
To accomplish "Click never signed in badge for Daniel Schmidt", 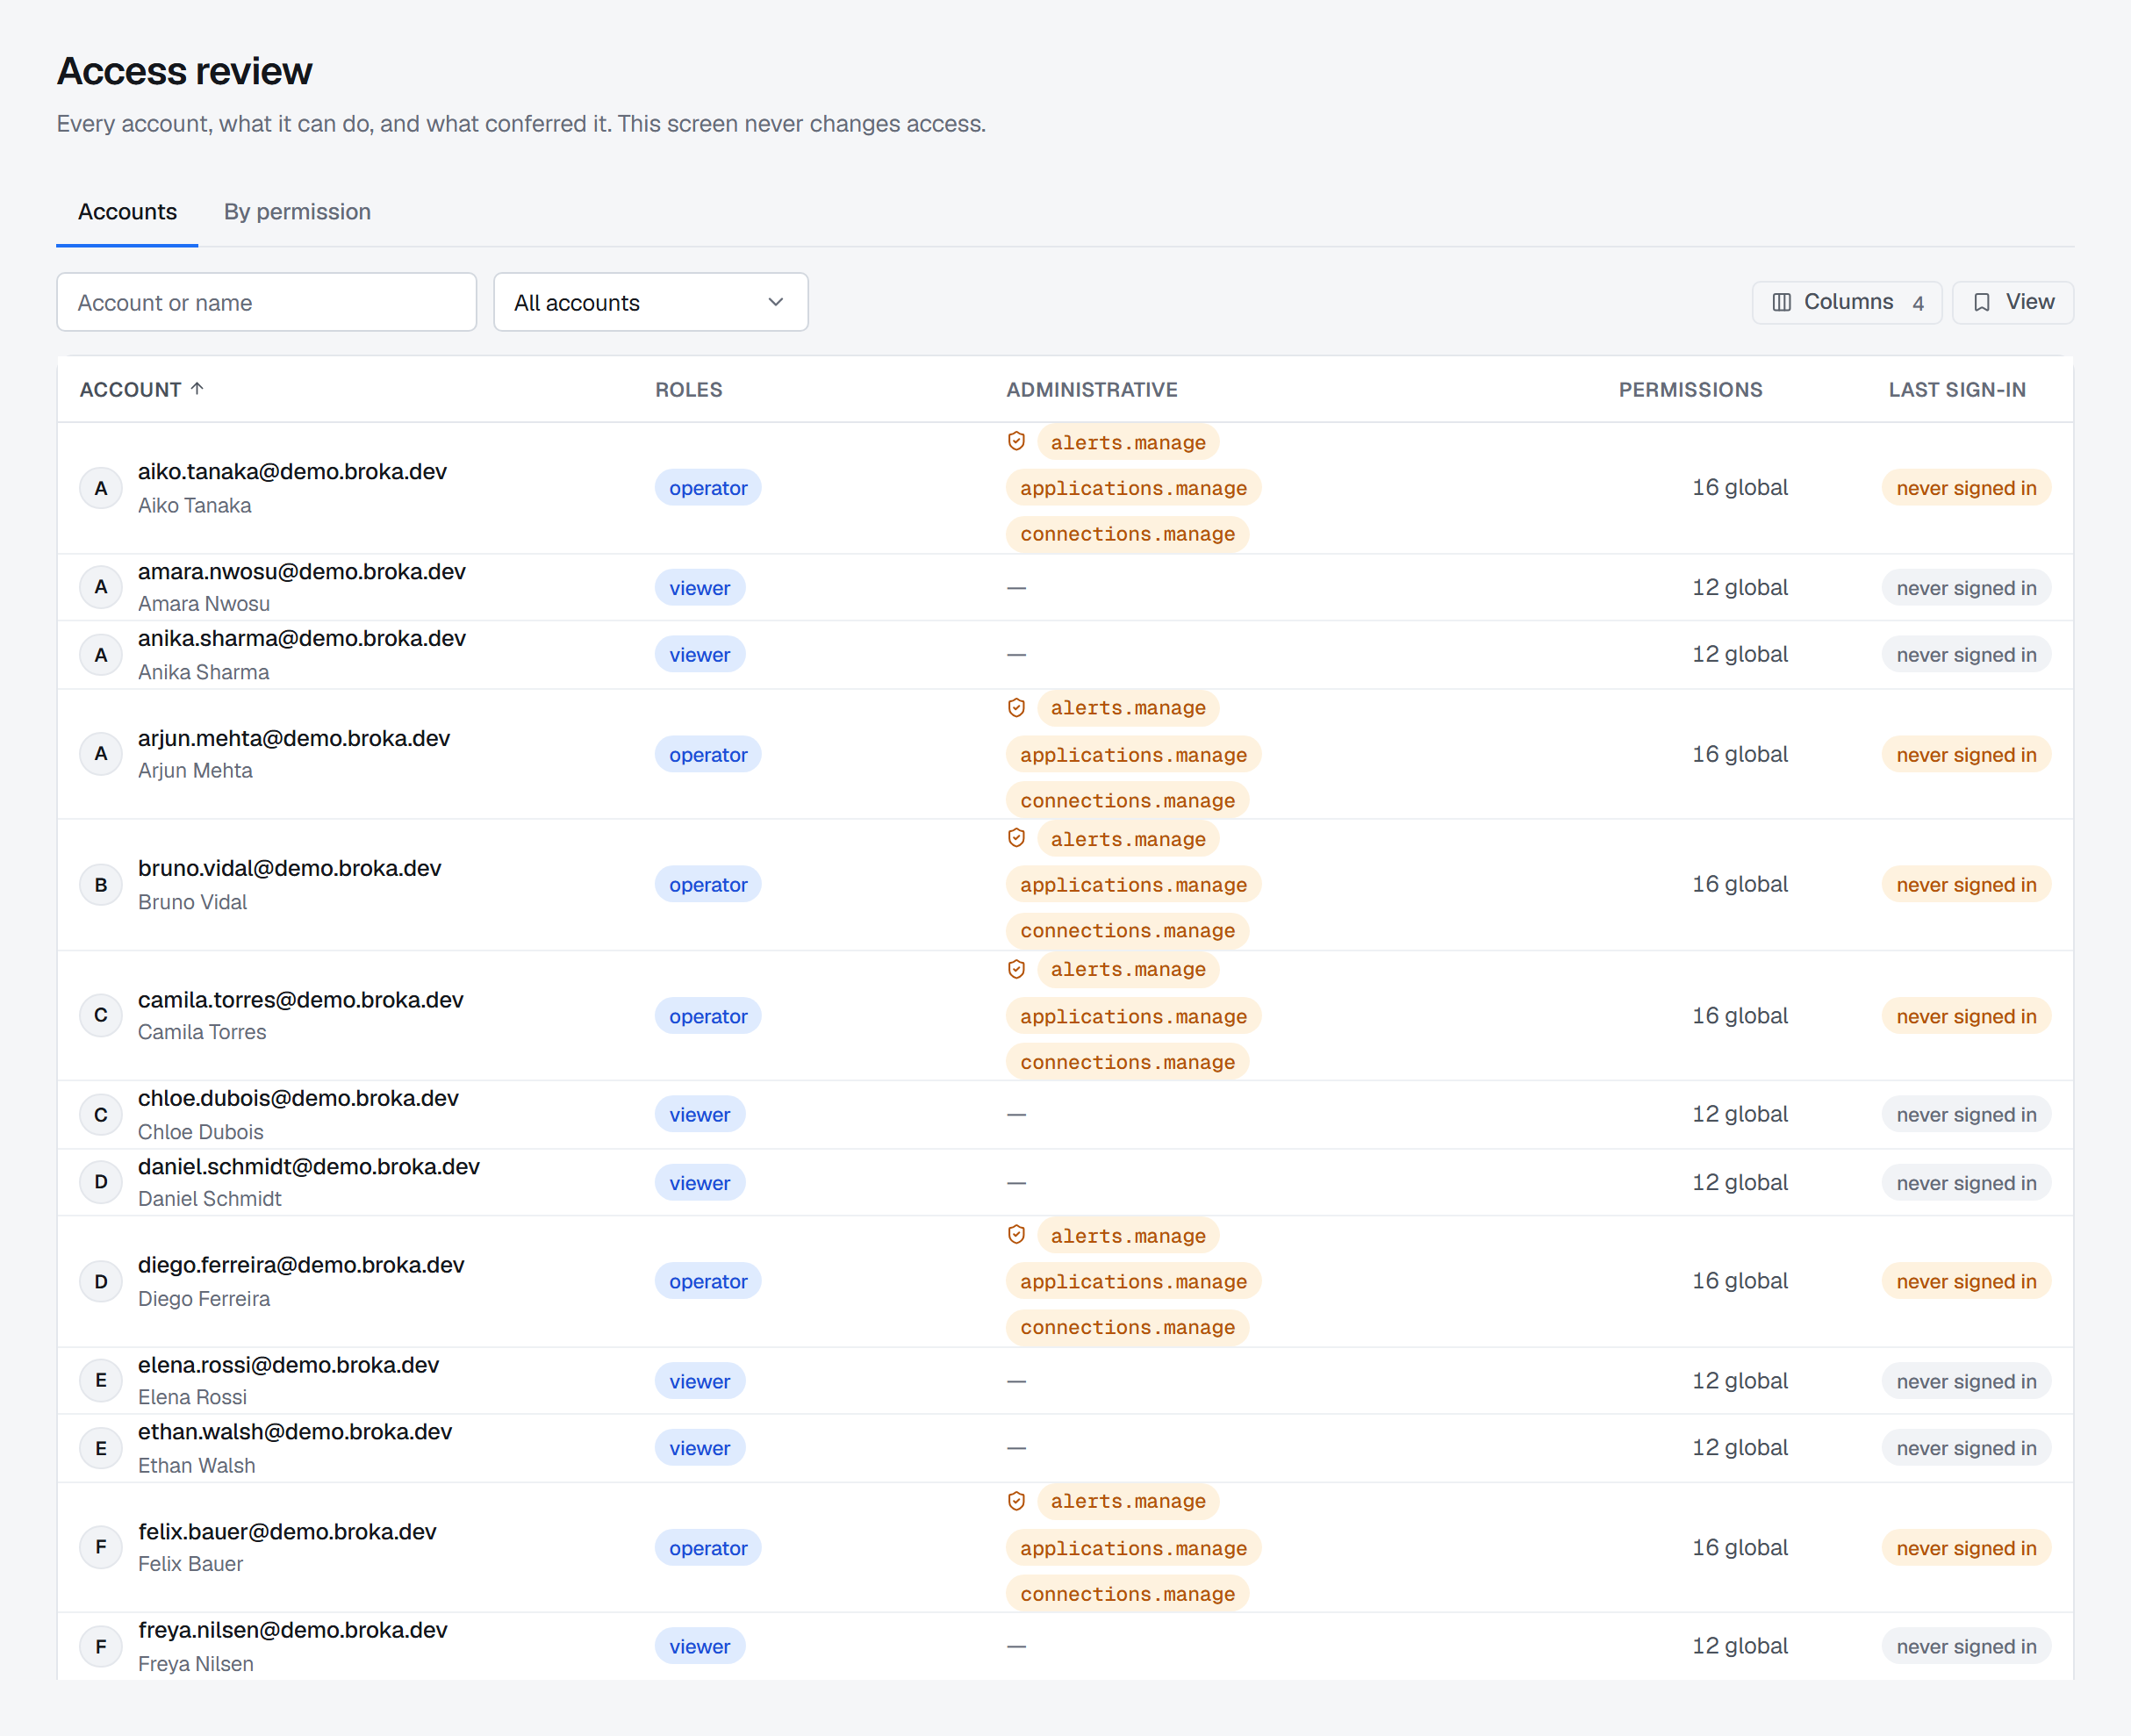I will click(1966, 1183).
